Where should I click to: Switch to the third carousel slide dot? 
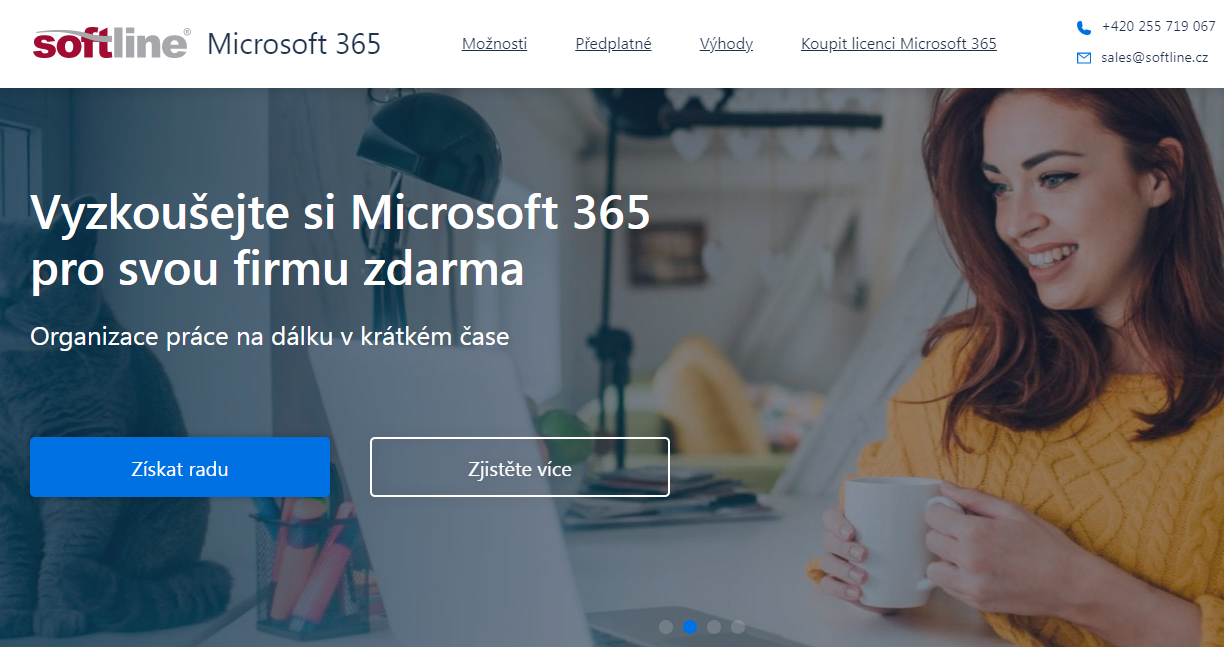714,627
